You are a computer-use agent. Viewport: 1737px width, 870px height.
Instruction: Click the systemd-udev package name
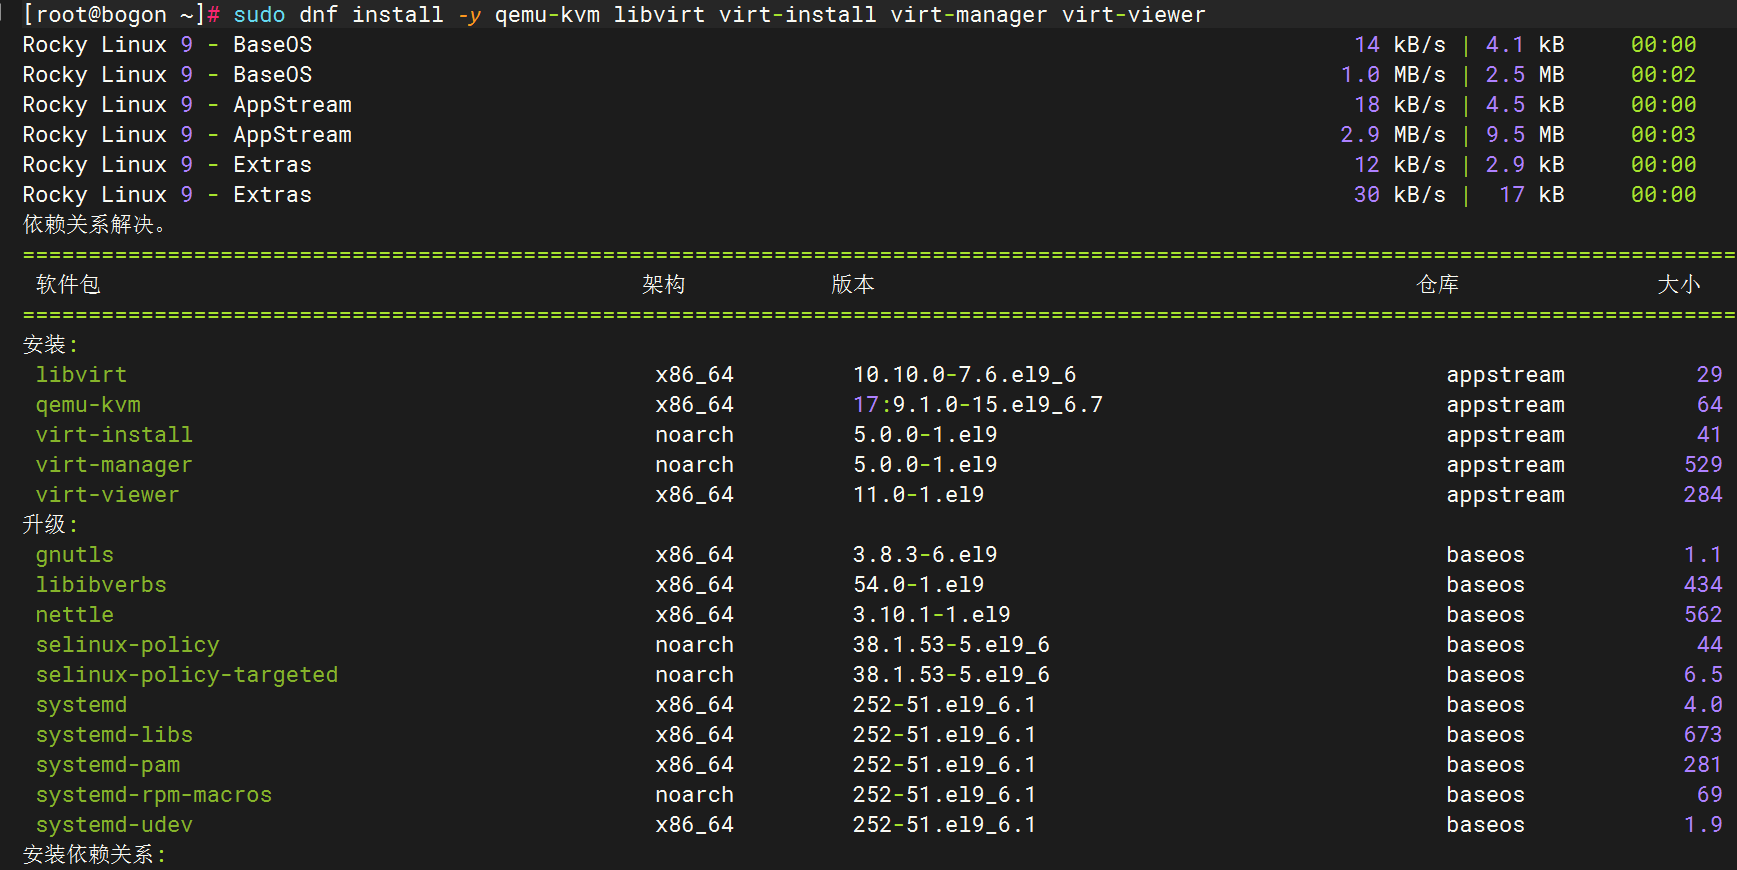pyautogui.click(x=114, y=825)
